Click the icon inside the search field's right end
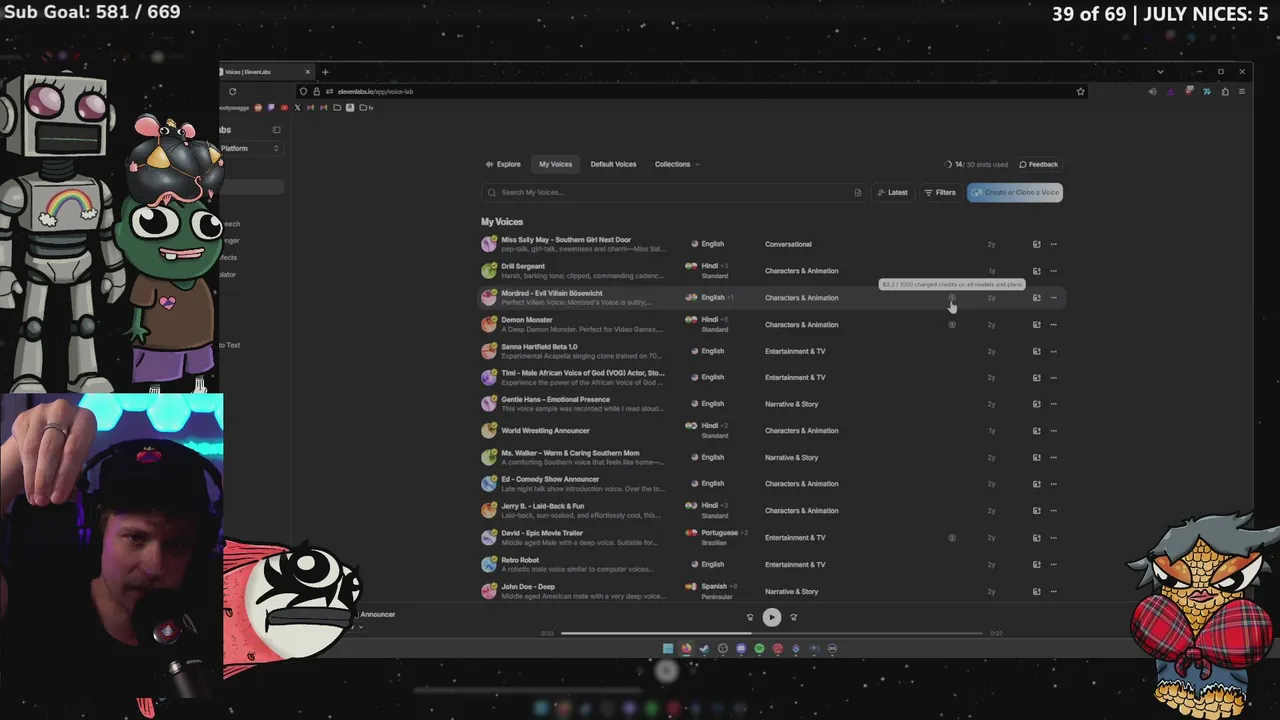The image size is (1280, 720). coord(857,192)
